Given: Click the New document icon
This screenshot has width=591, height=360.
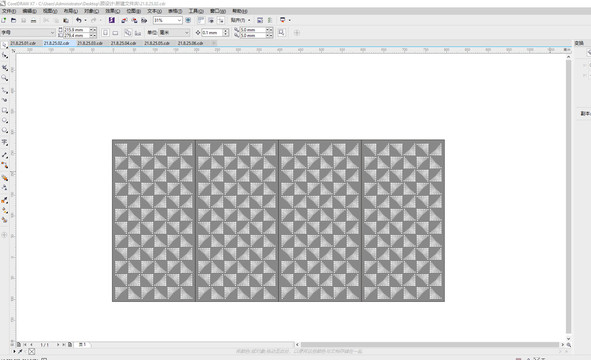Looking at the screenshot, I should tap(4, 20).
